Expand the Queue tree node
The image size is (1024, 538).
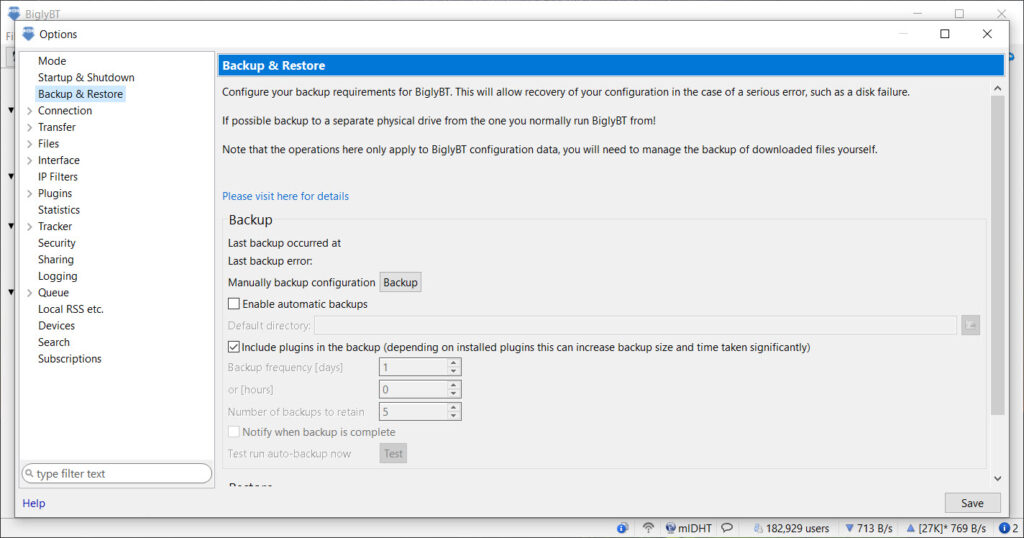pyautogui.click(x=29, y=293)
